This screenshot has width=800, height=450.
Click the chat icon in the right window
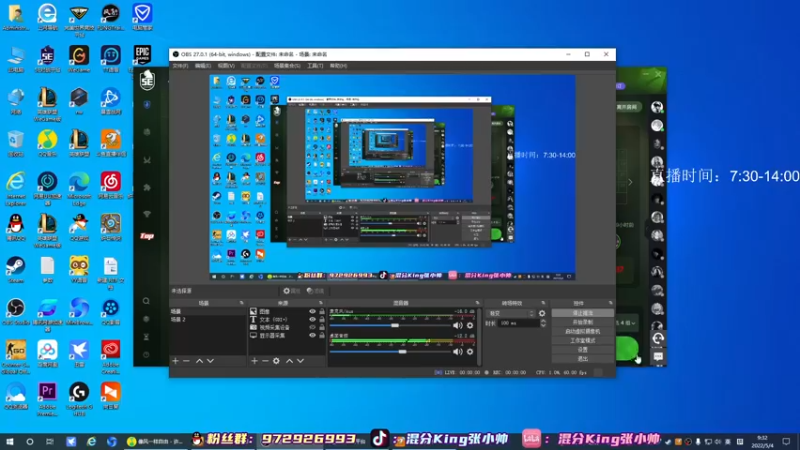(x=658, y=357)
